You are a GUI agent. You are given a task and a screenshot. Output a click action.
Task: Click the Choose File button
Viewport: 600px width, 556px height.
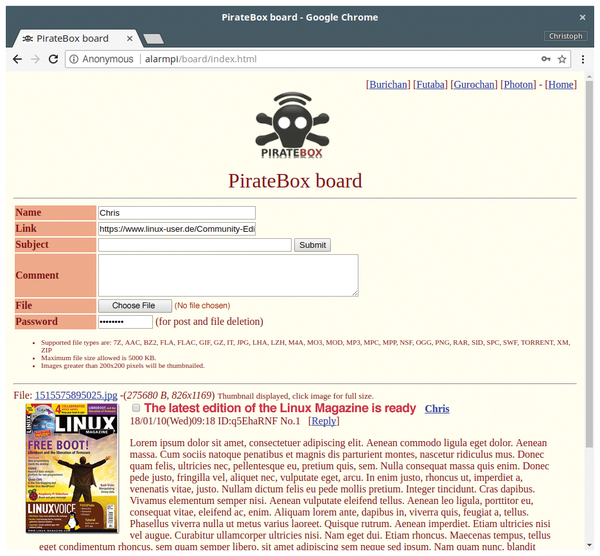[135, 305]
